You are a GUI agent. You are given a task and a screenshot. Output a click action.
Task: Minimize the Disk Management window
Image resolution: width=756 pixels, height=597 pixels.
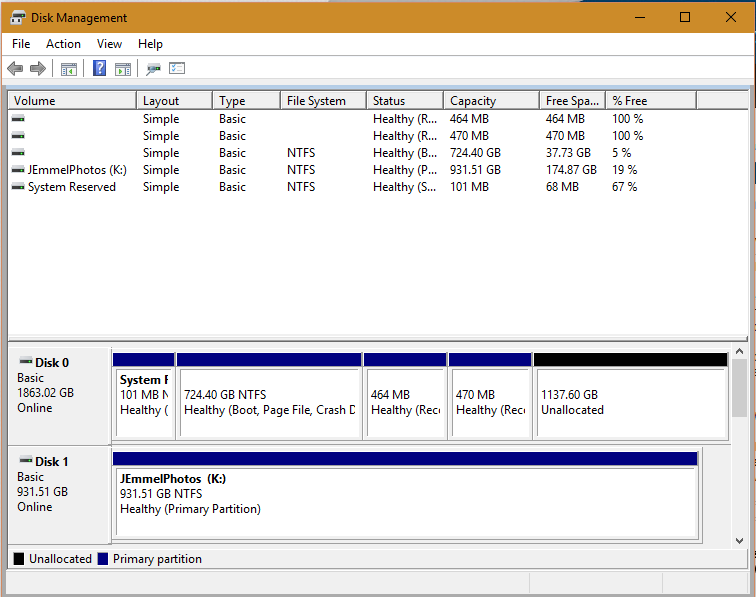tap(640, 18)
